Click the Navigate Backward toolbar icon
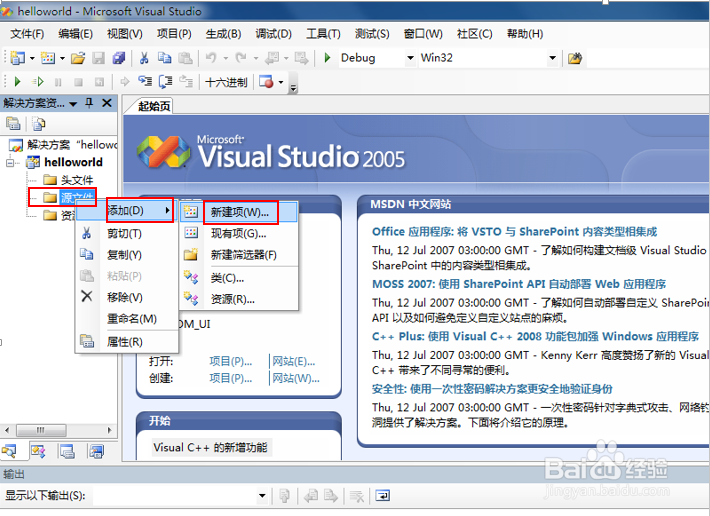710x516 pixels. coord(272,58)
